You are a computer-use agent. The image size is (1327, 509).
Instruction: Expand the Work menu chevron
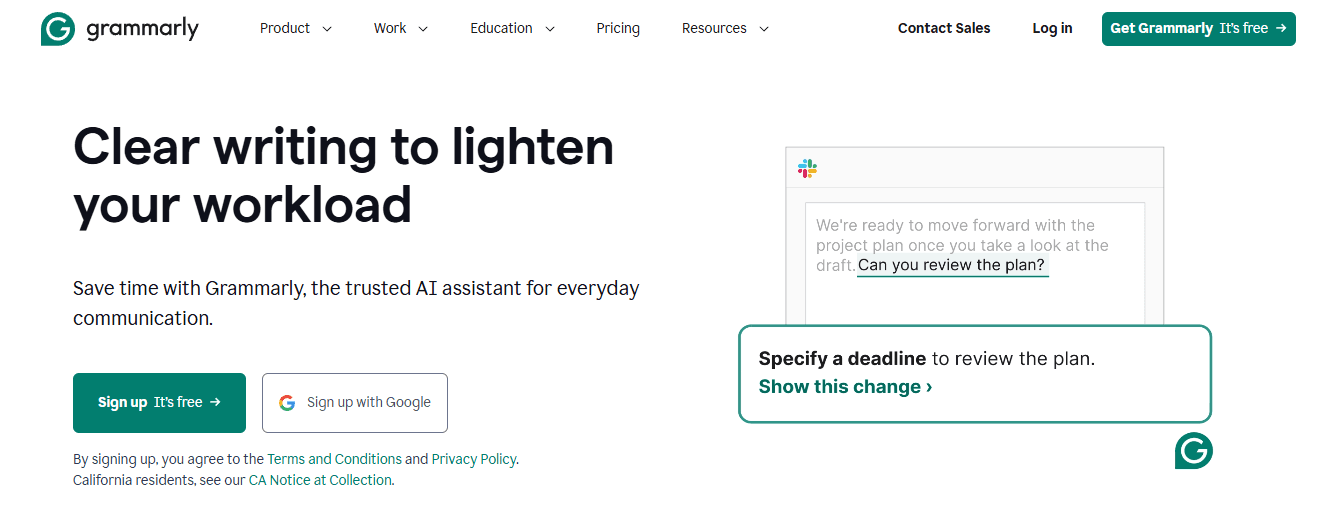click(423, 29)
